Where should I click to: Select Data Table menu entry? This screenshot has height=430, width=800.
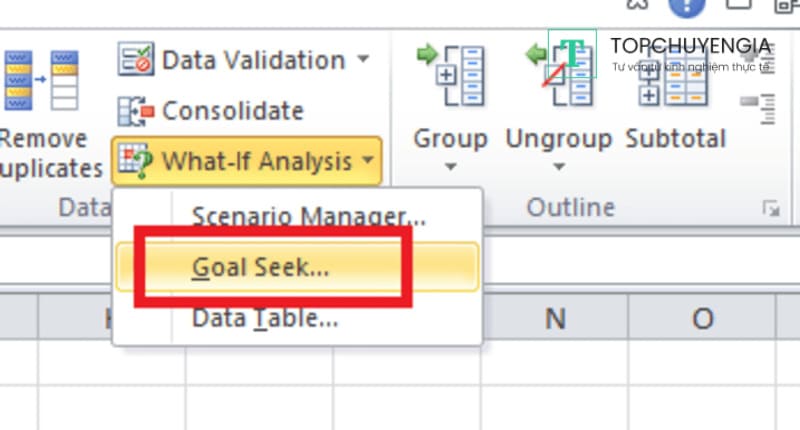pos(265,319)
